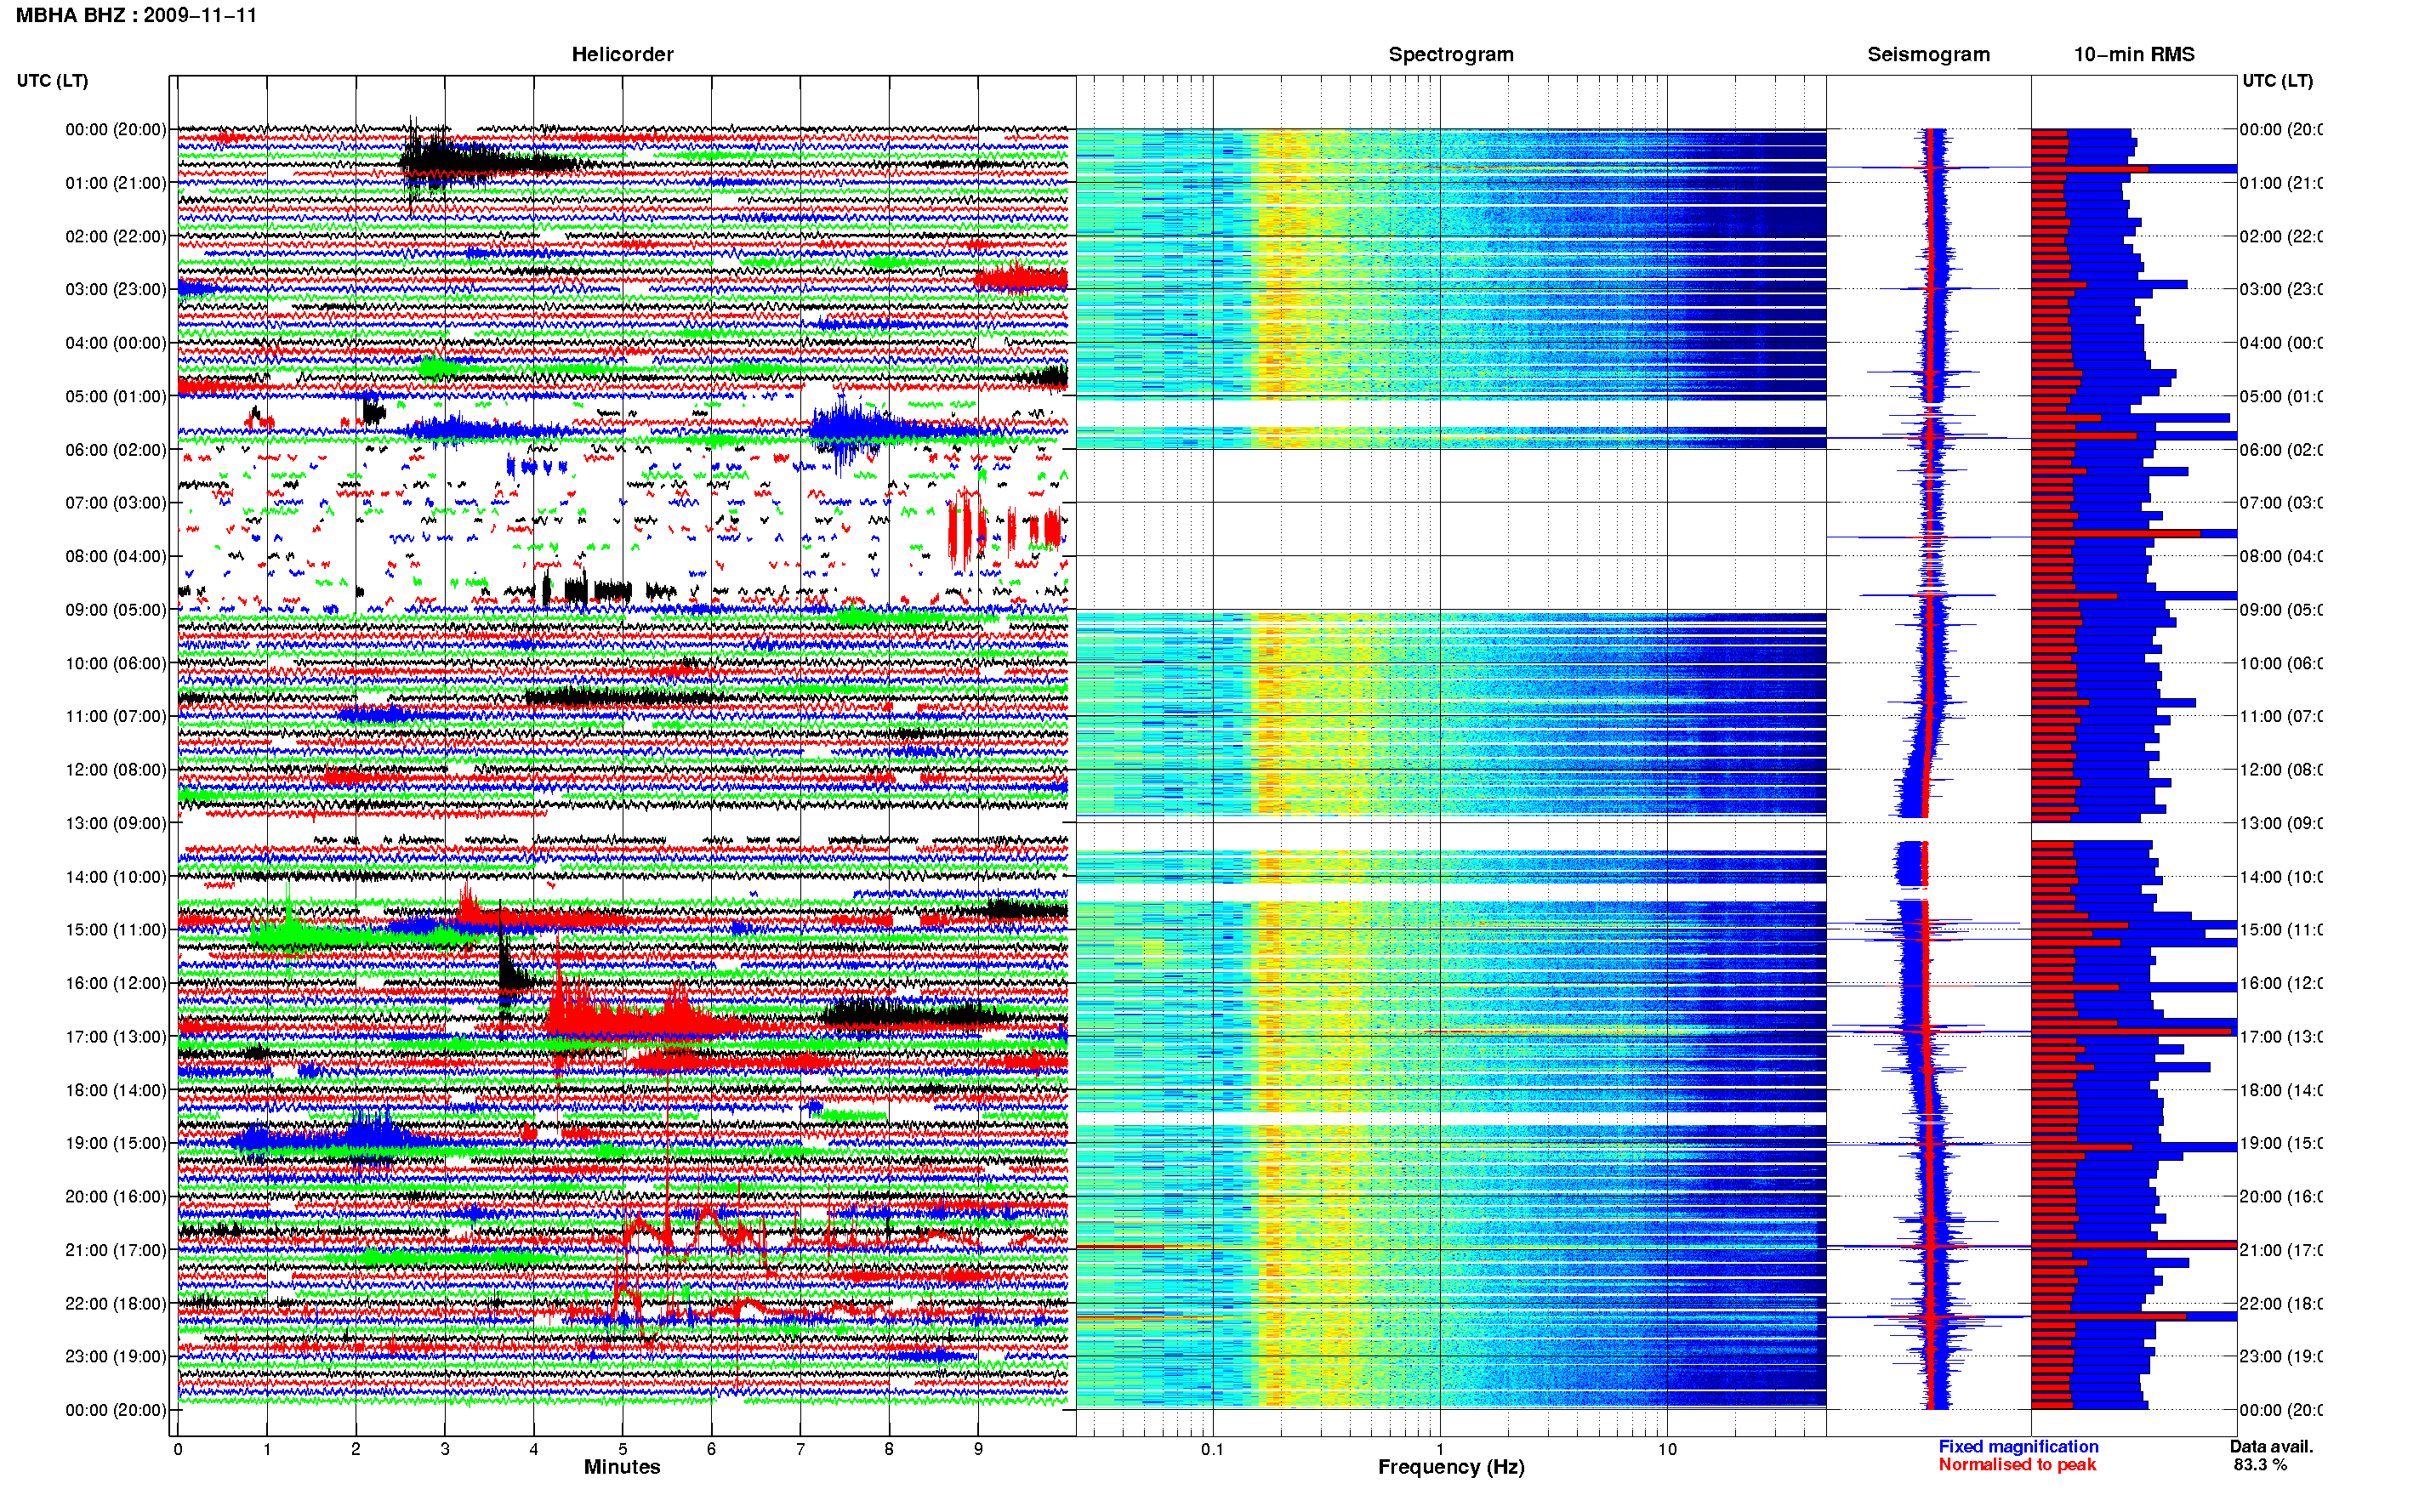Click tick label 7 on the Minutes axis
This screenshot has width=2419, height=1512.
point(800,1449)
